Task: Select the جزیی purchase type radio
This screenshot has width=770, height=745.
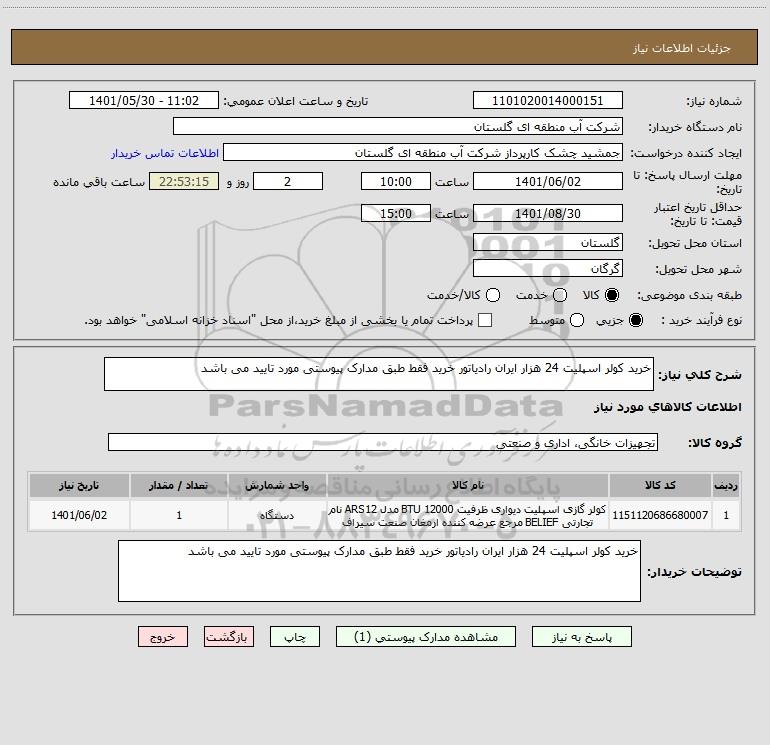Action: [x=635, y=320]
